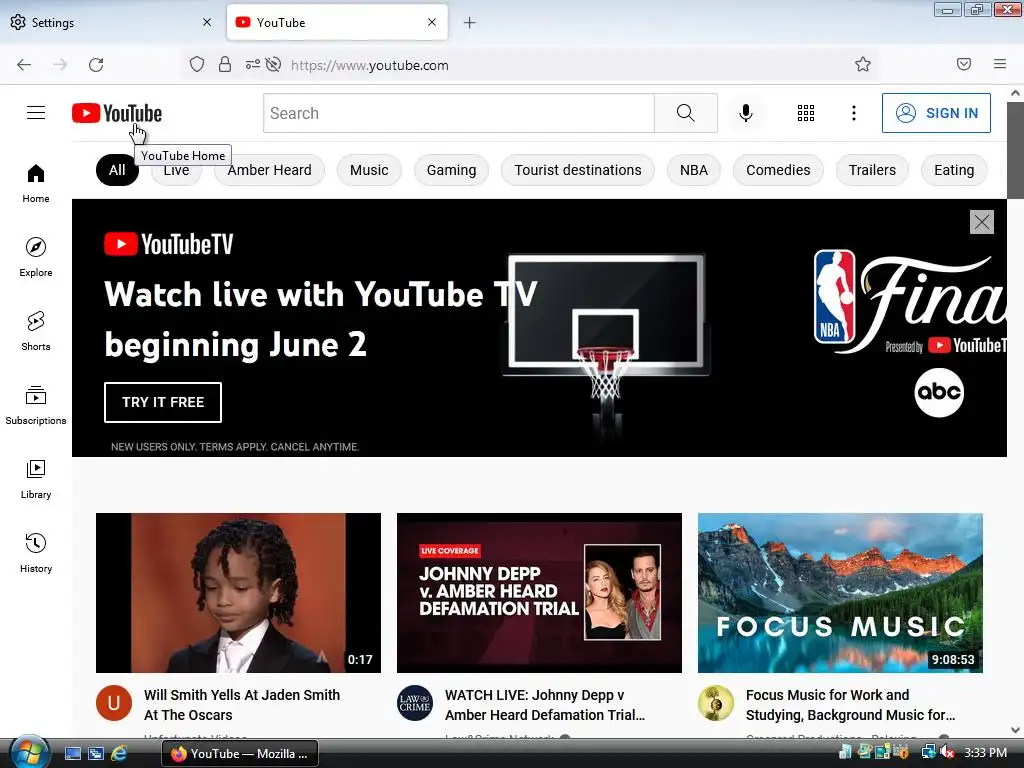Open site permissions icon in address bar
This screenshot has width=1024, height=768.
[x=253, y=65]
